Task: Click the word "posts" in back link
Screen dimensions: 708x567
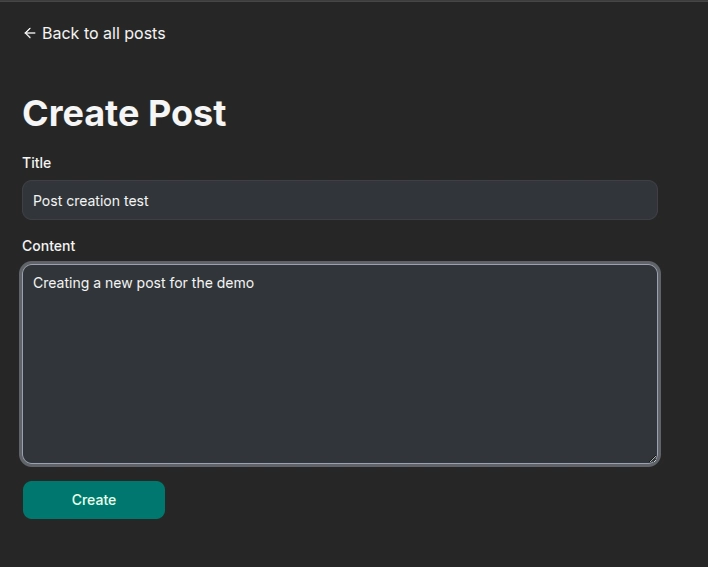Action: tap(145, 33)
